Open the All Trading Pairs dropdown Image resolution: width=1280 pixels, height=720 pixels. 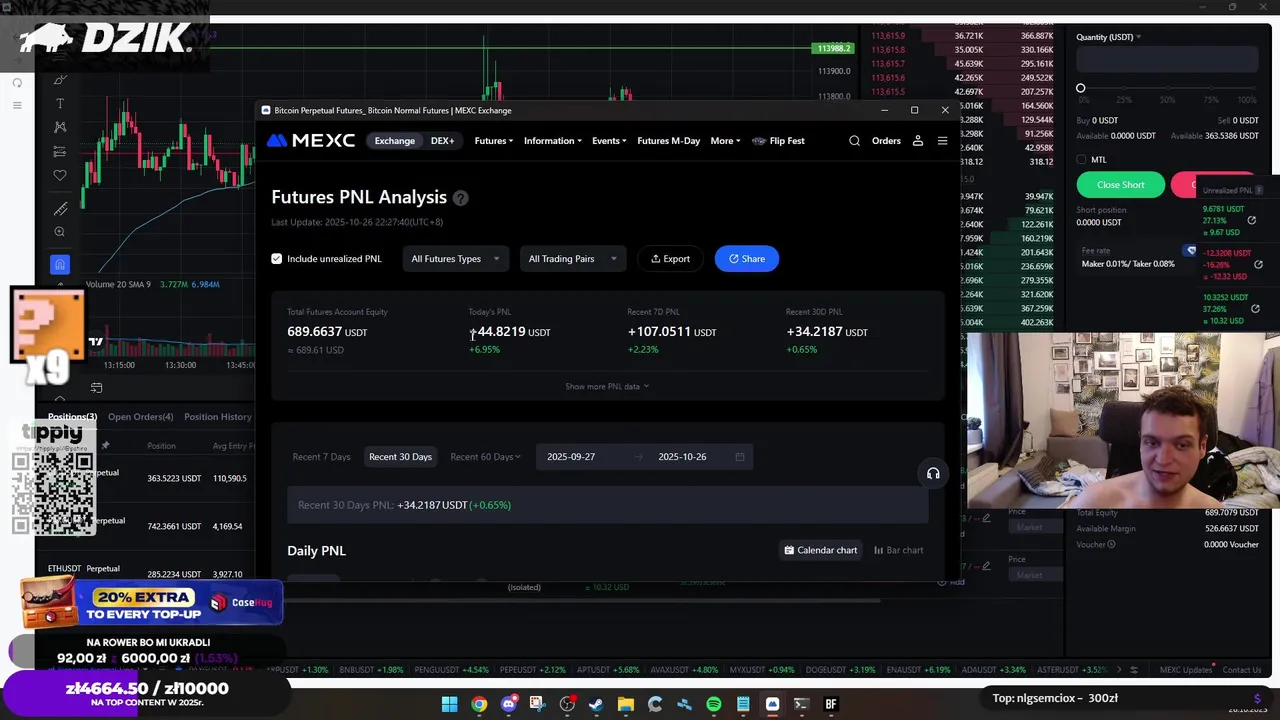(x=572, y=259)
